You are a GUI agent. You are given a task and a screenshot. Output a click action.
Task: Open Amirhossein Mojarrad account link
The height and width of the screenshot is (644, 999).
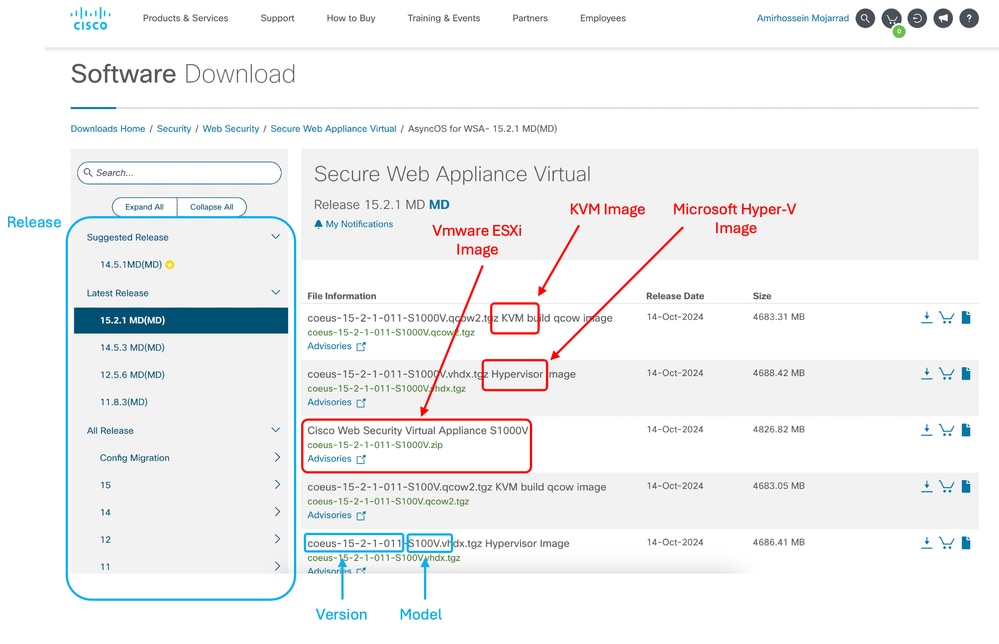803,18
